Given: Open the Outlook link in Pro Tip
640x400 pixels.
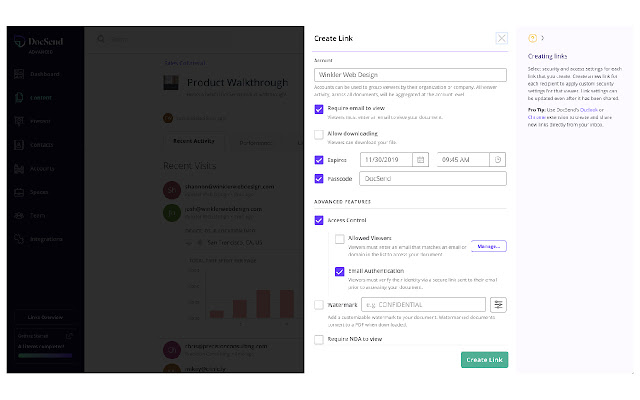Looking at the screenshot, I should (x=586, y=109).
